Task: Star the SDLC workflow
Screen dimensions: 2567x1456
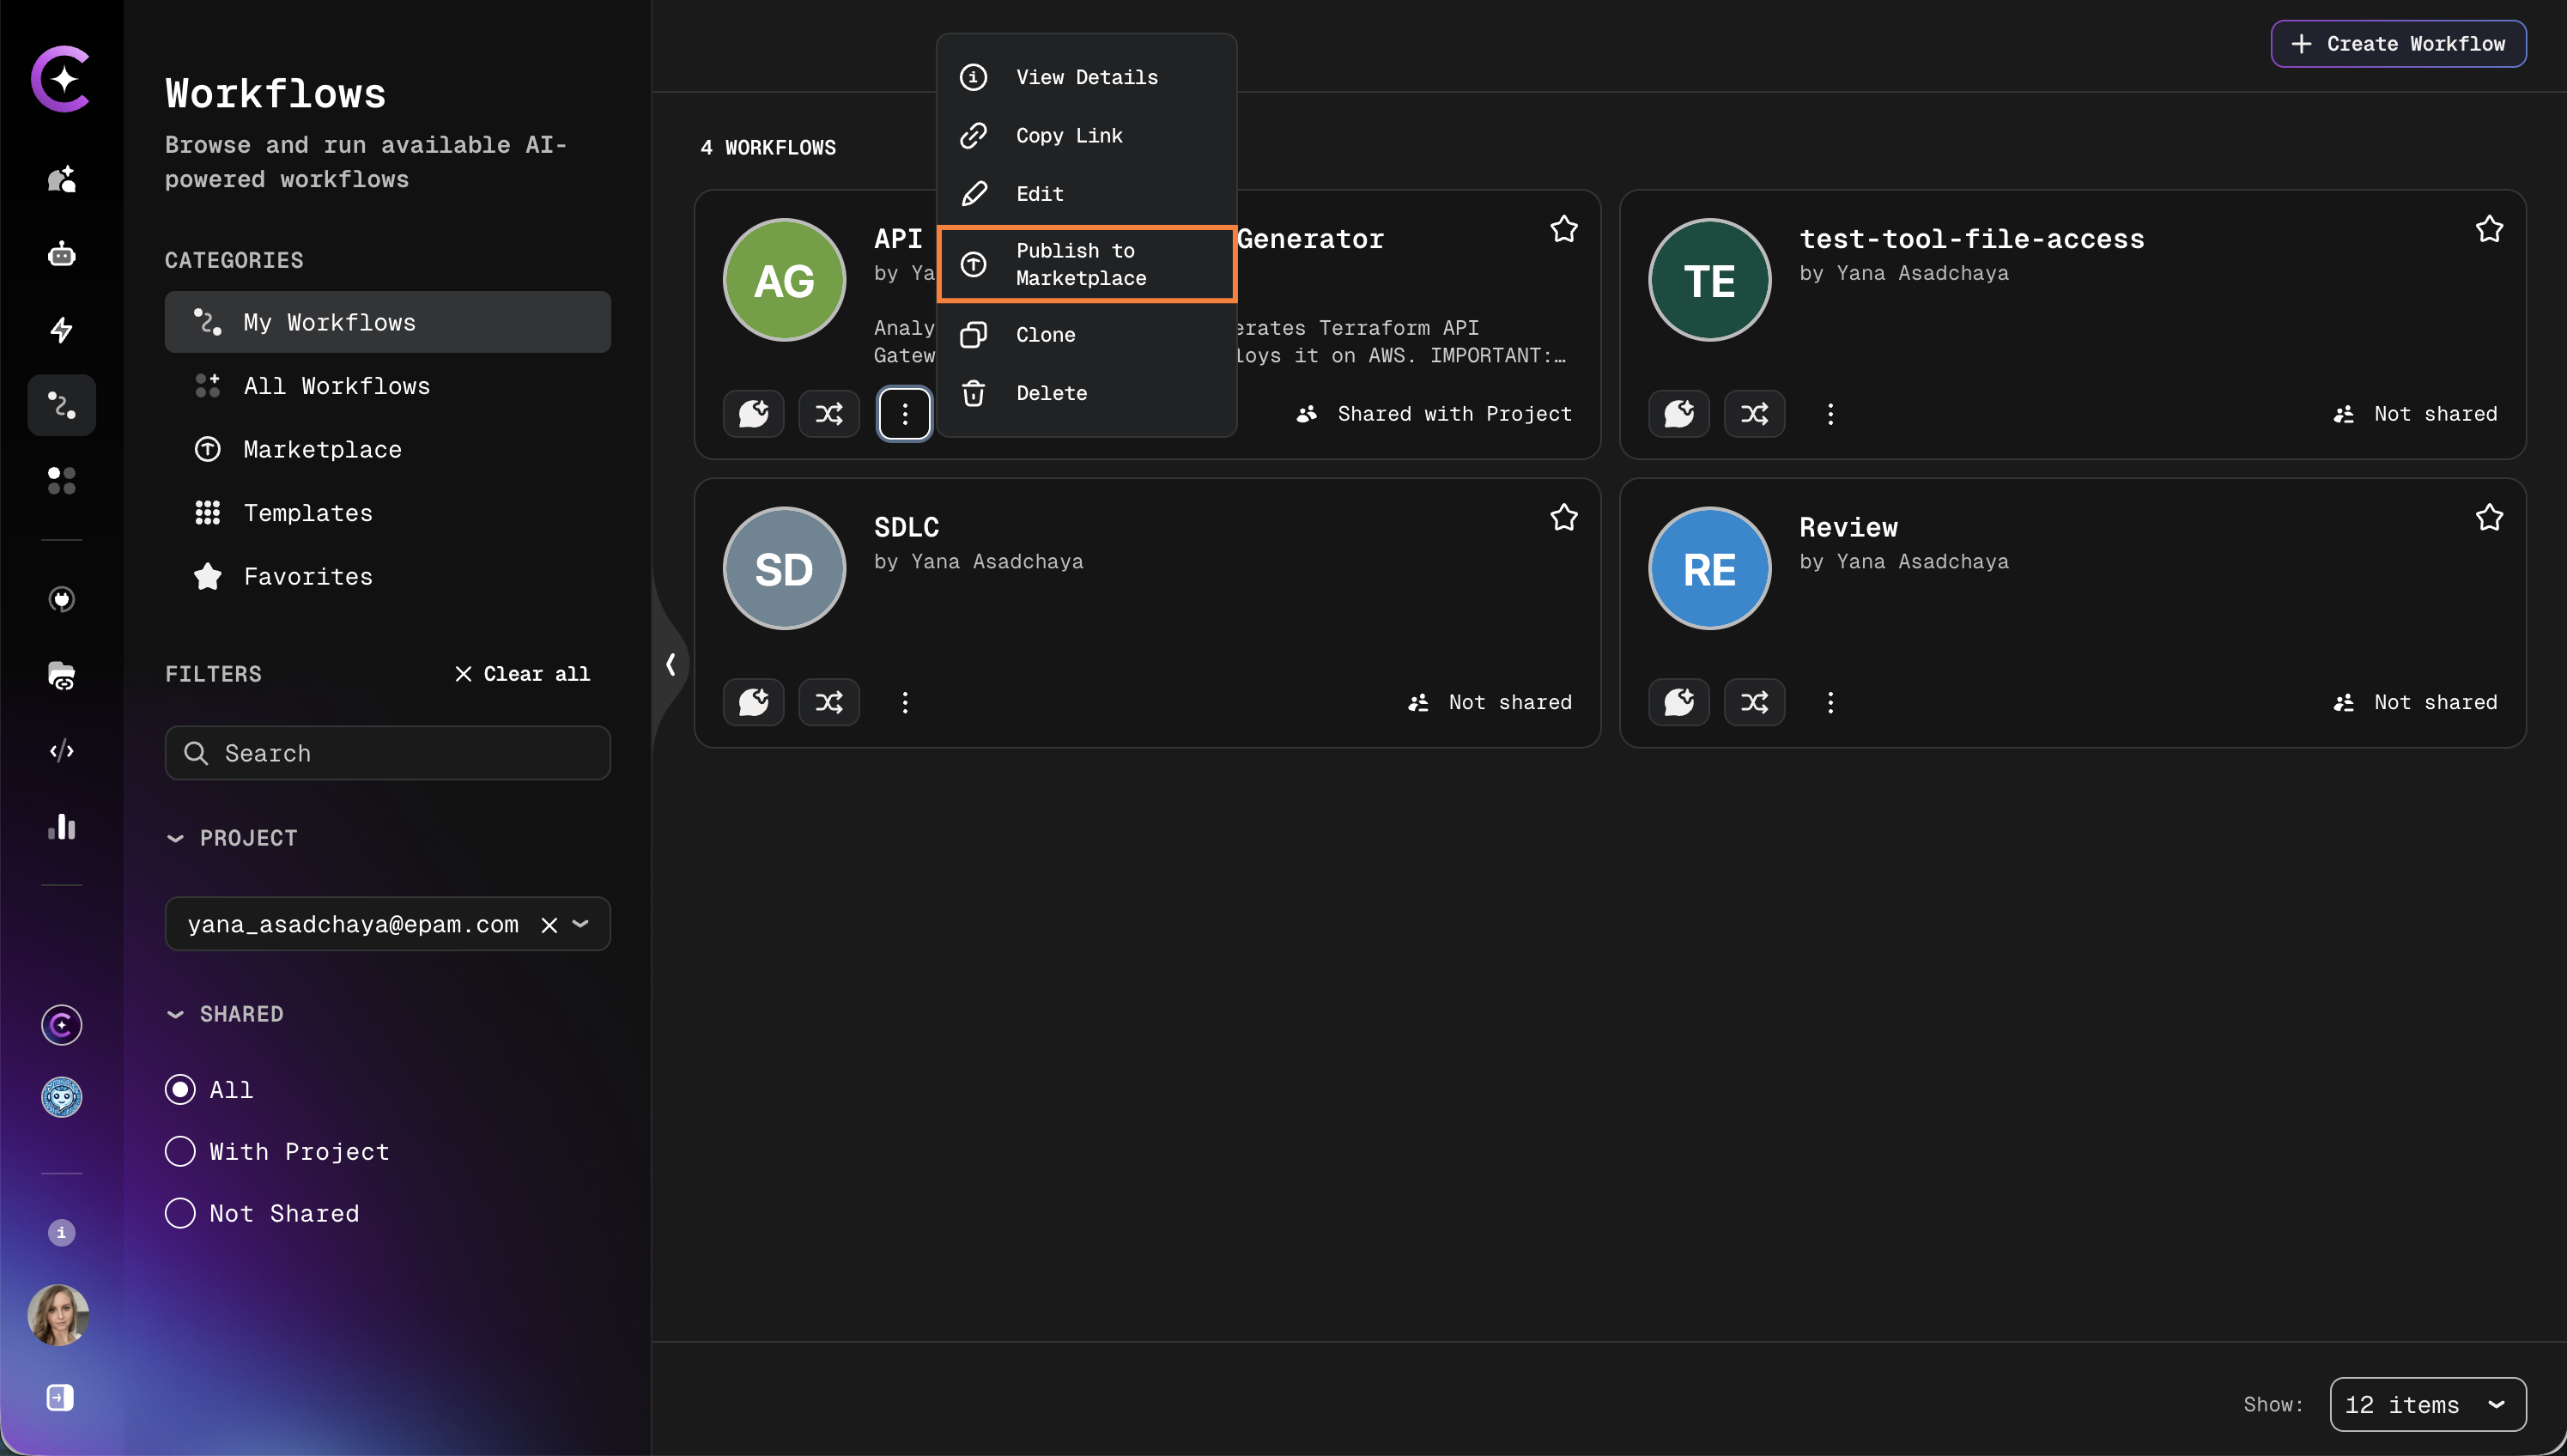Action: [x=1564, y=517]
